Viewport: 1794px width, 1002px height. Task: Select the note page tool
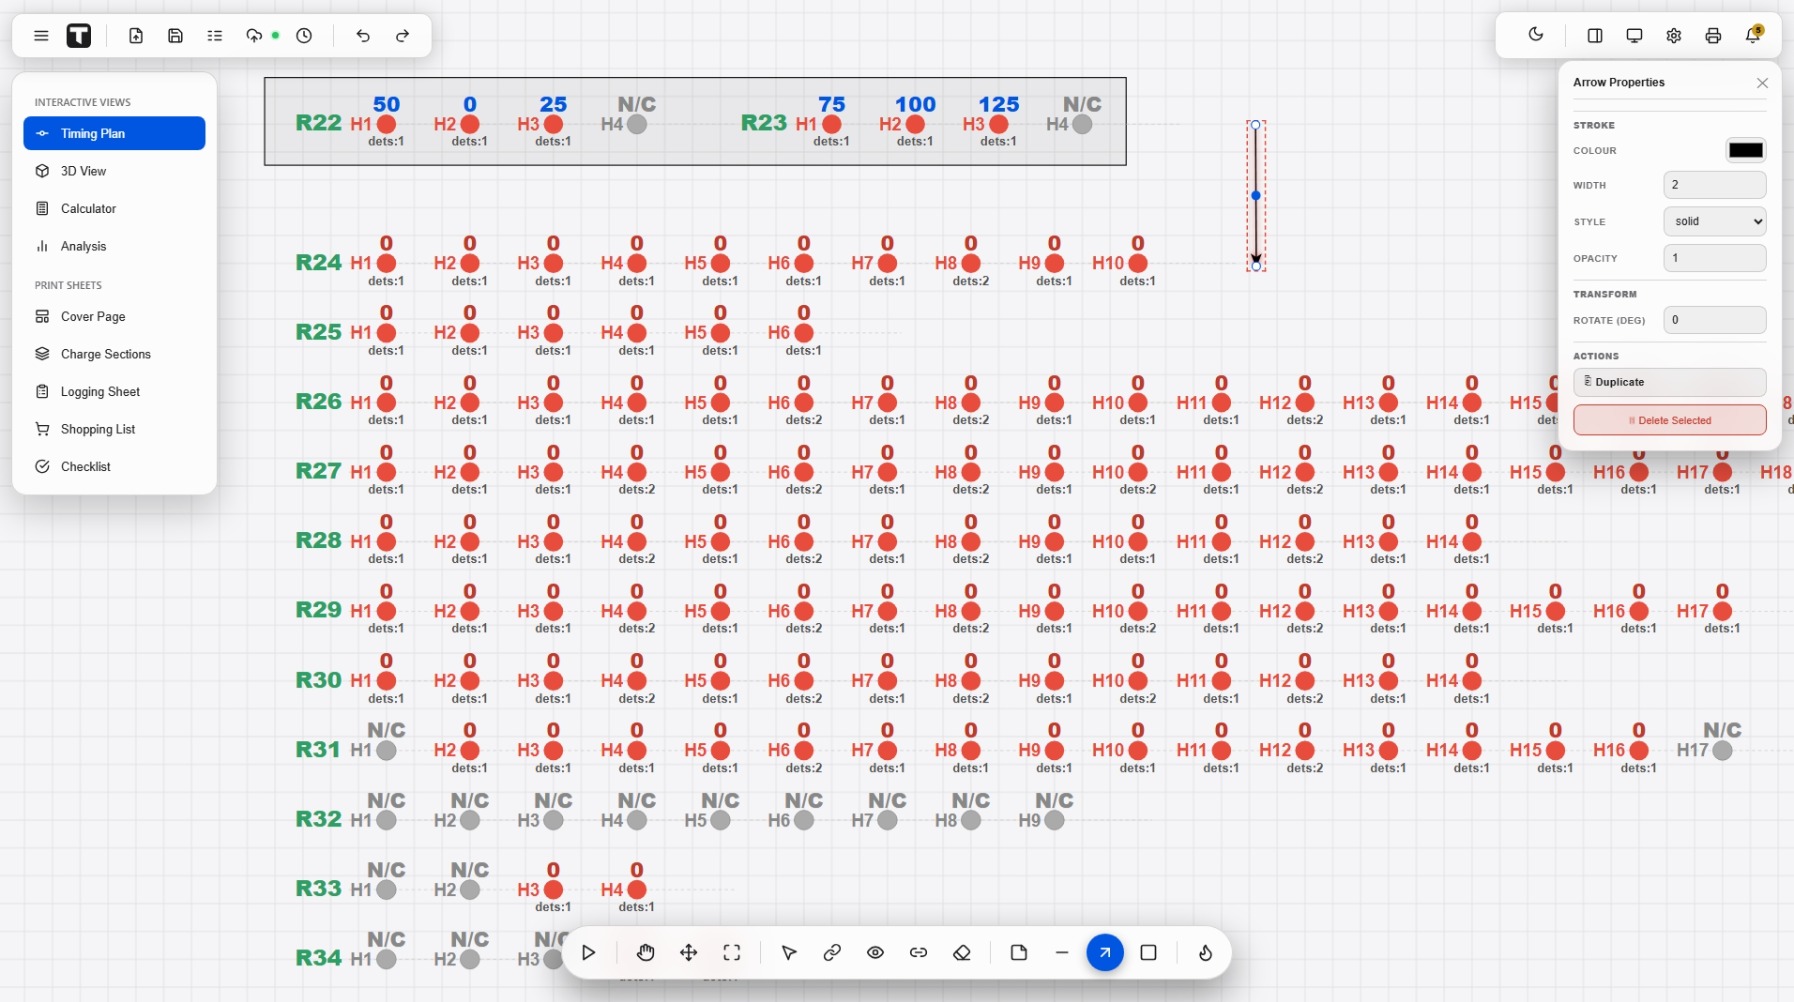[1019, 953]
